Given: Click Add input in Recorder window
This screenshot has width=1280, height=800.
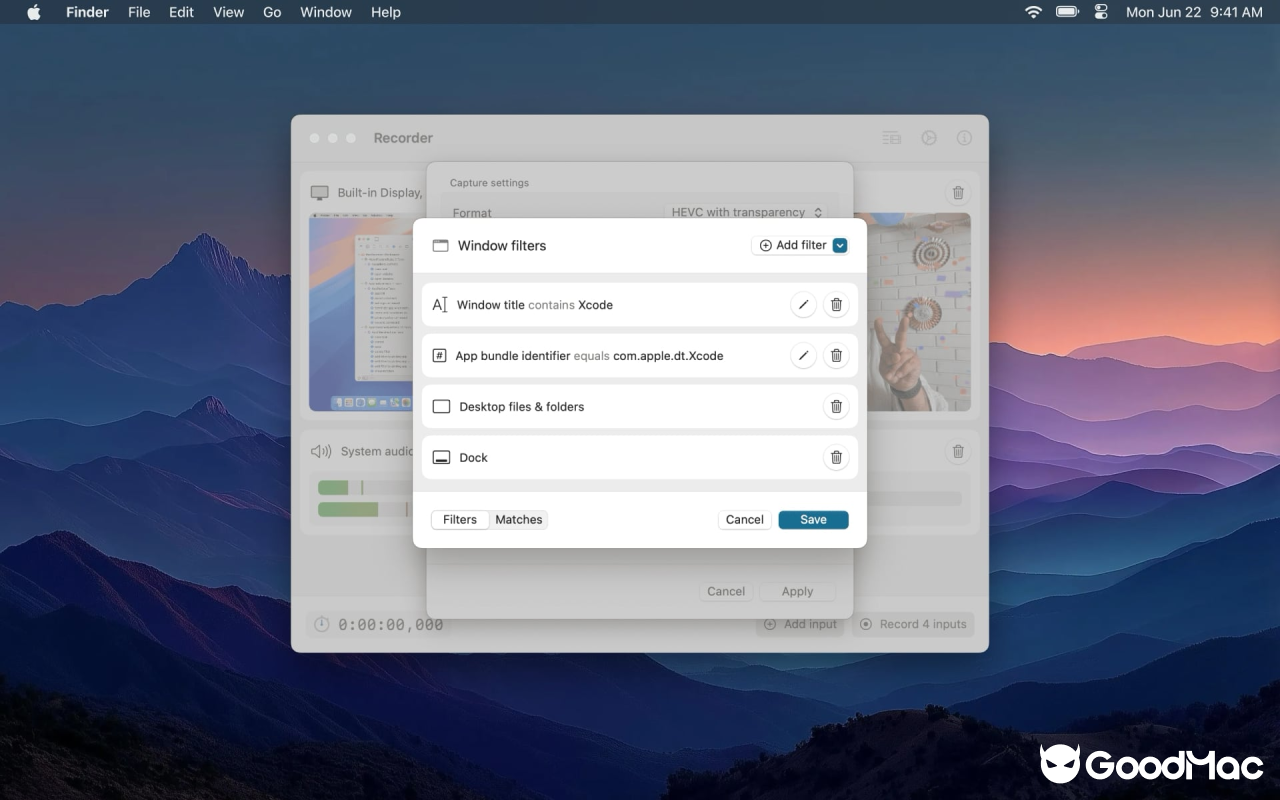Looking at the screenshot, I should 800,624.
